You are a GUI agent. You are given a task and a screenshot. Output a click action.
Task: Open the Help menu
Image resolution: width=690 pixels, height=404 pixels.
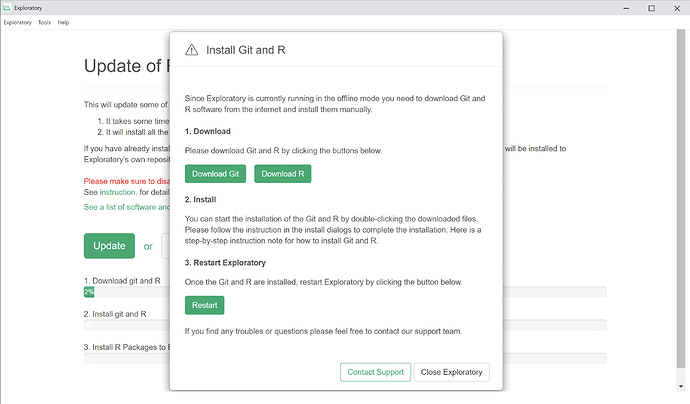[63, 22]
